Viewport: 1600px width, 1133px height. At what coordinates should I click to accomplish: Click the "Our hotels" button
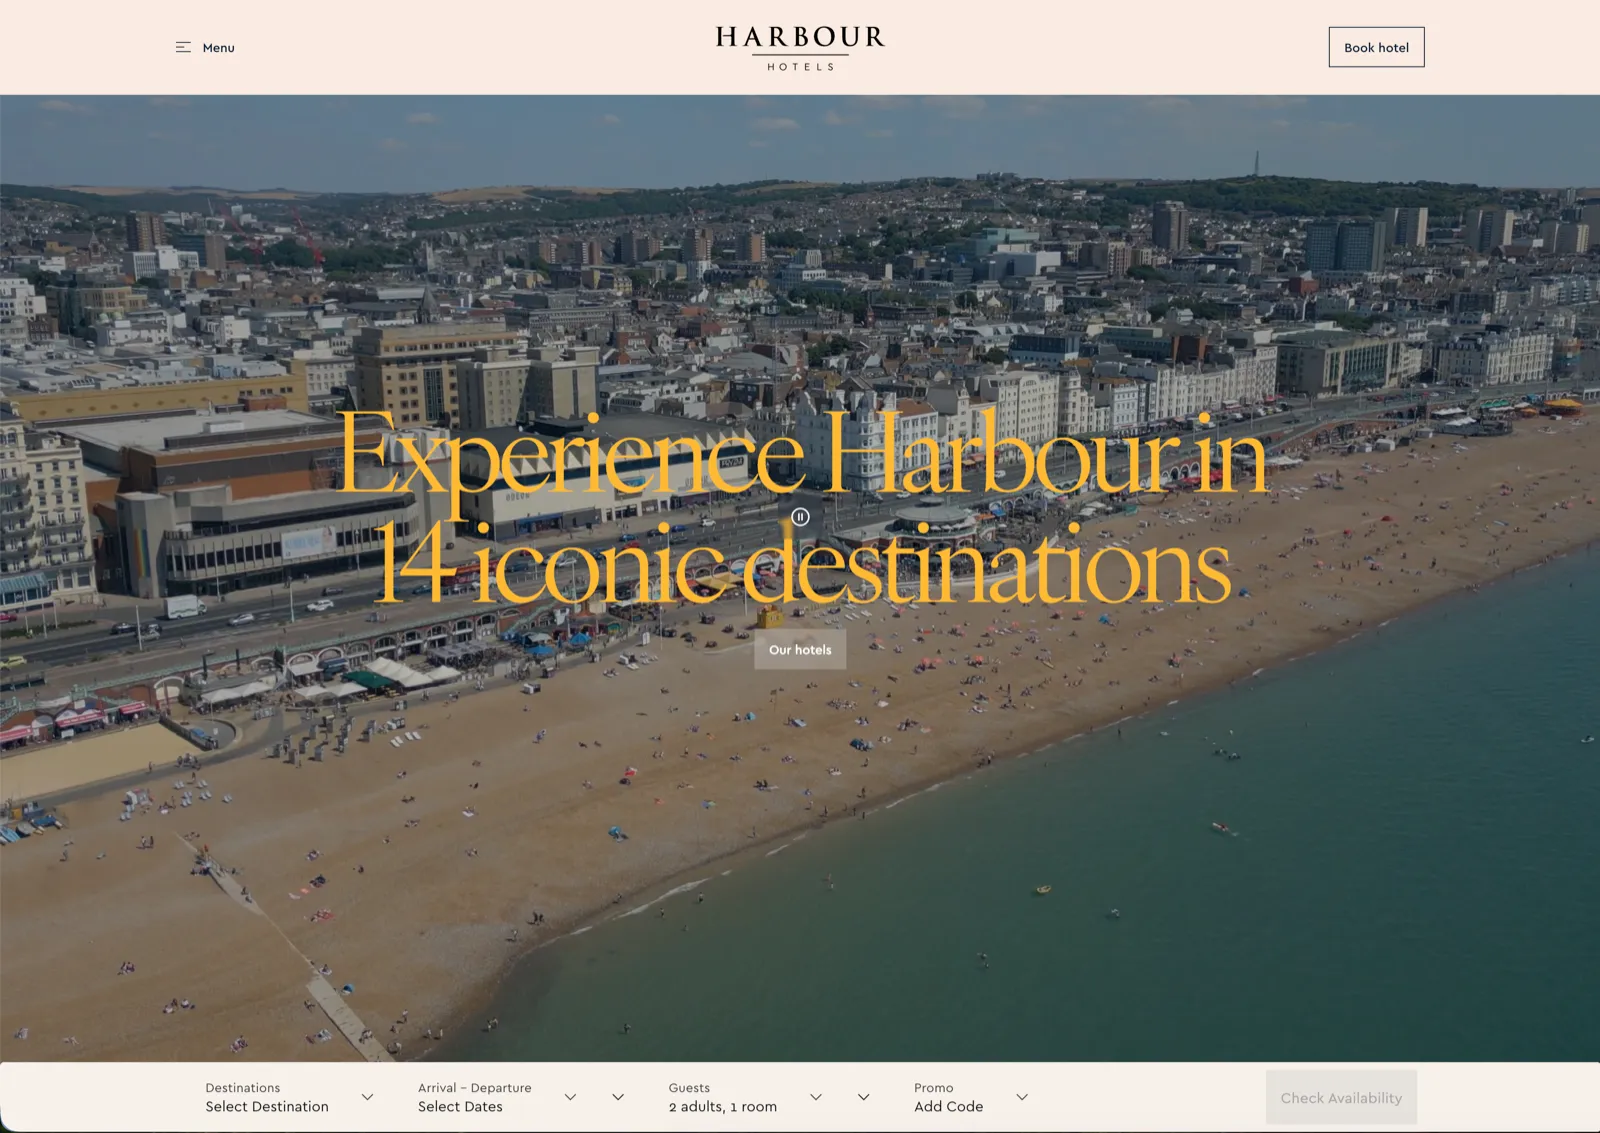[799, 650]
